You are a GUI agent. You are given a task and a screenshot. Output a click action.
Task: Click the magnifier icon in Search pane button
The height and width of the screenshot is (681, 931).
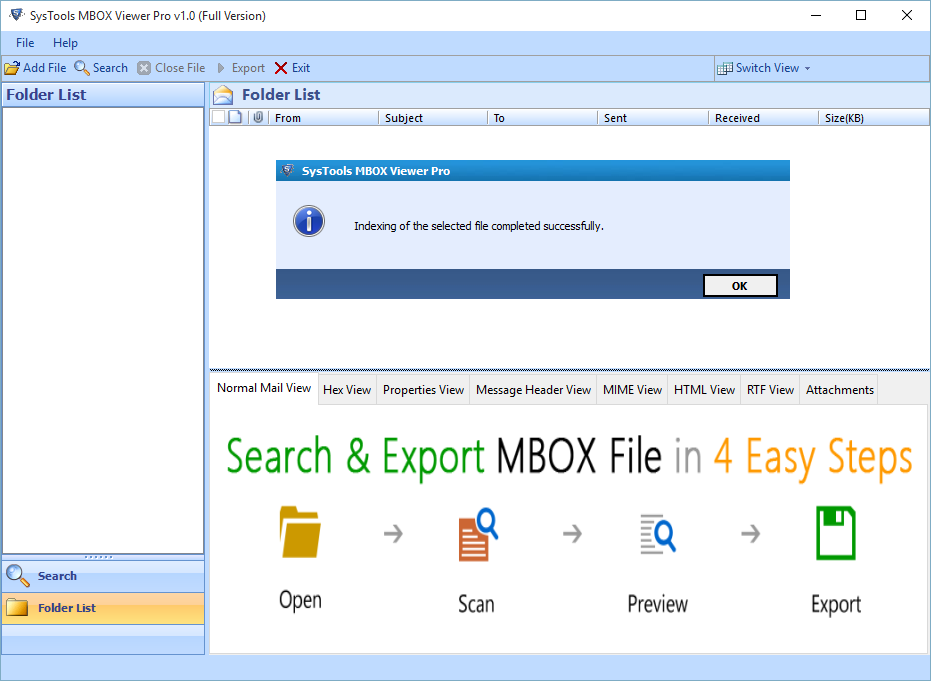click(17, 575)
